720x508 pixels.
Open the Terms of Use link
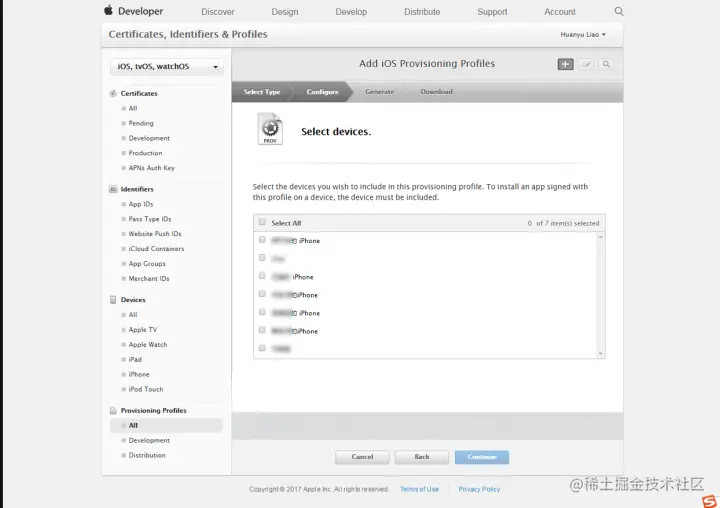point(419,489)
